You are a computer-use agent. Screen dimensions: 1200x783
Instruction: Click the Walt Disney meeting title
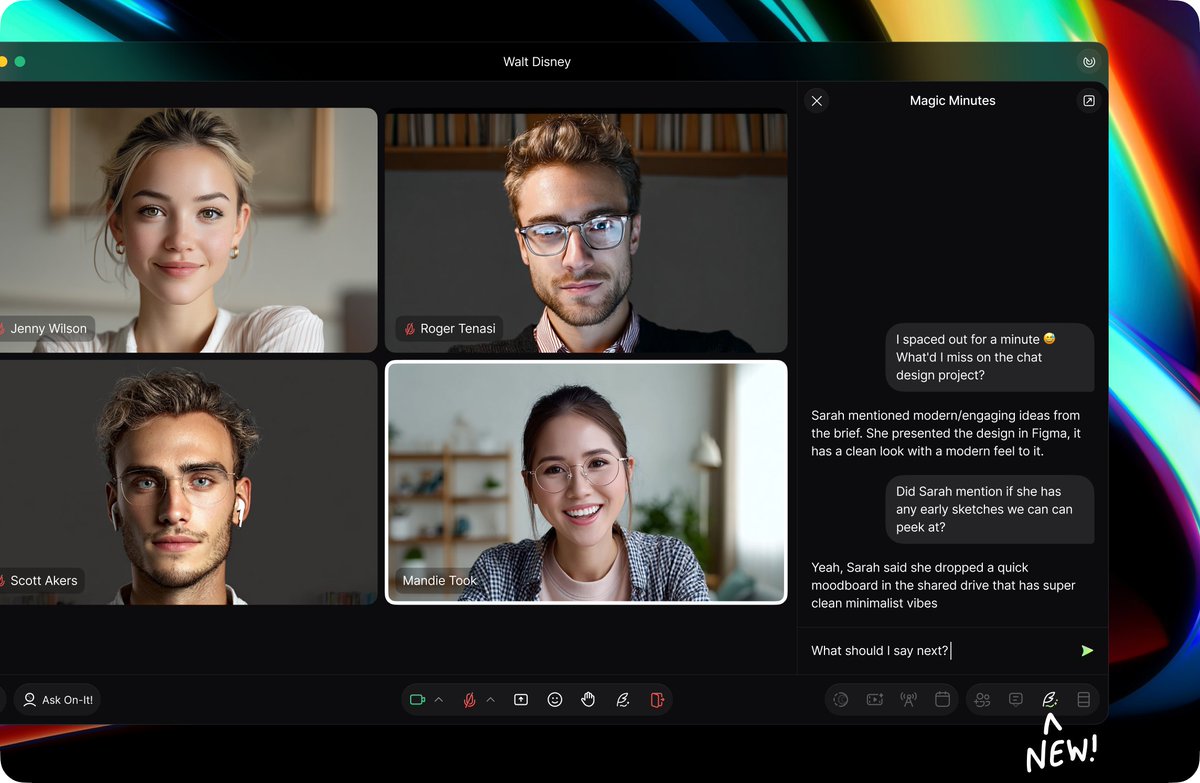tap(537, 62)
